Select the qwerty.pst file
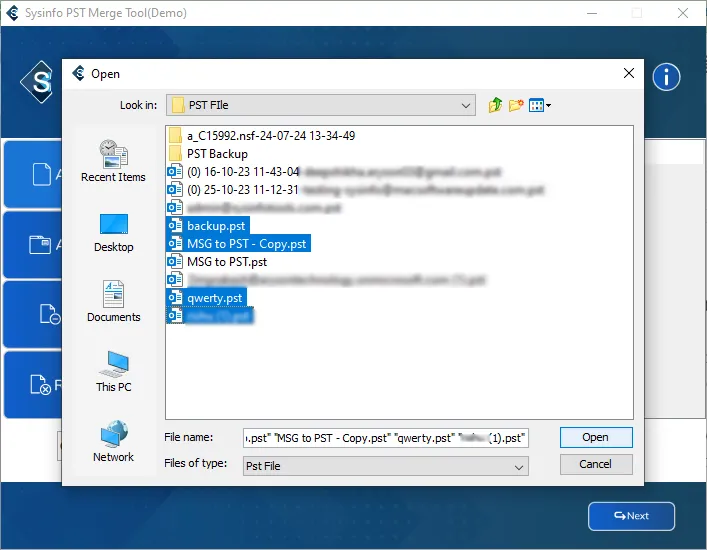Image resolution: width=707 pixels, height=550 pixels. [207, 298]
